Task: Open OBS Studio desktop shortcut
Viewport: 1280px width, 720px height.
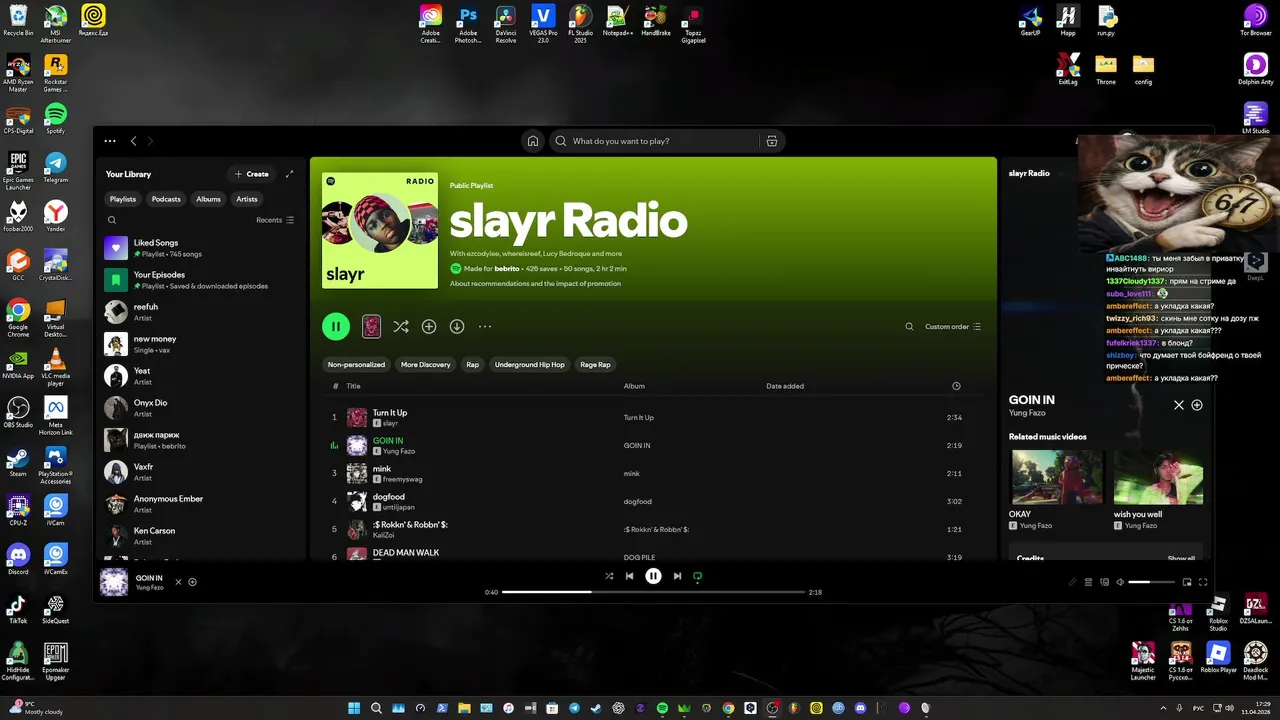Action: [x=18, y=413]
